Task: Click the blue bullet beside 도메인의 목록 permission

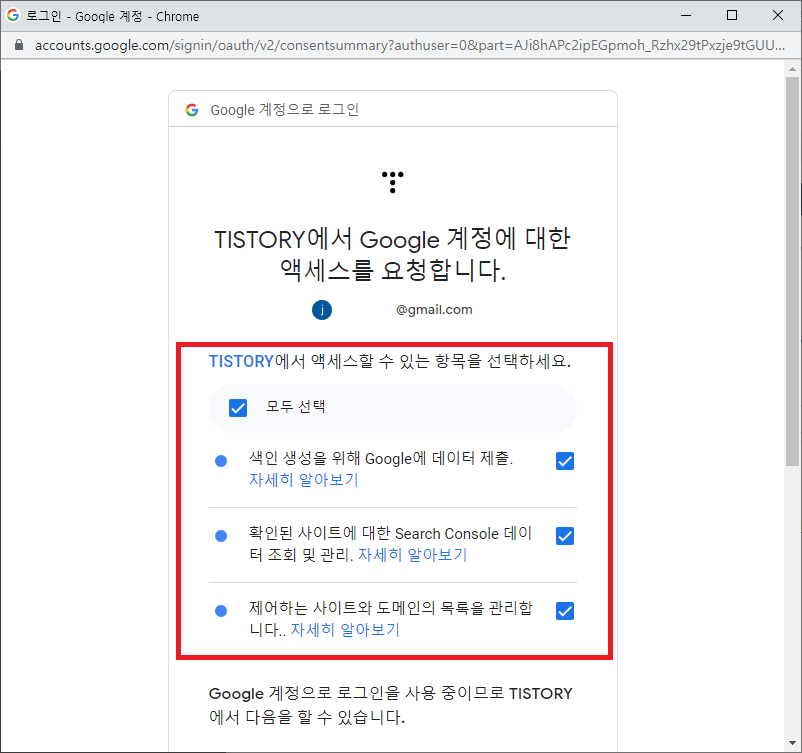Action: 221,611
